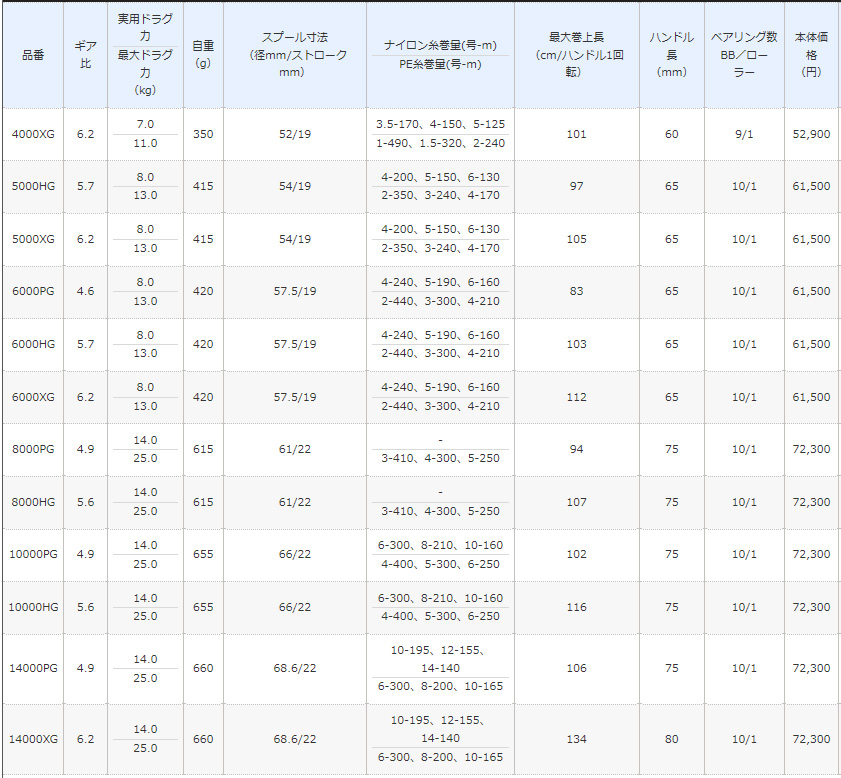Viewport: 841px width, 778px height.
Task: Click the 9/1 bearing count cell
Action: click(x=744, y=134)
